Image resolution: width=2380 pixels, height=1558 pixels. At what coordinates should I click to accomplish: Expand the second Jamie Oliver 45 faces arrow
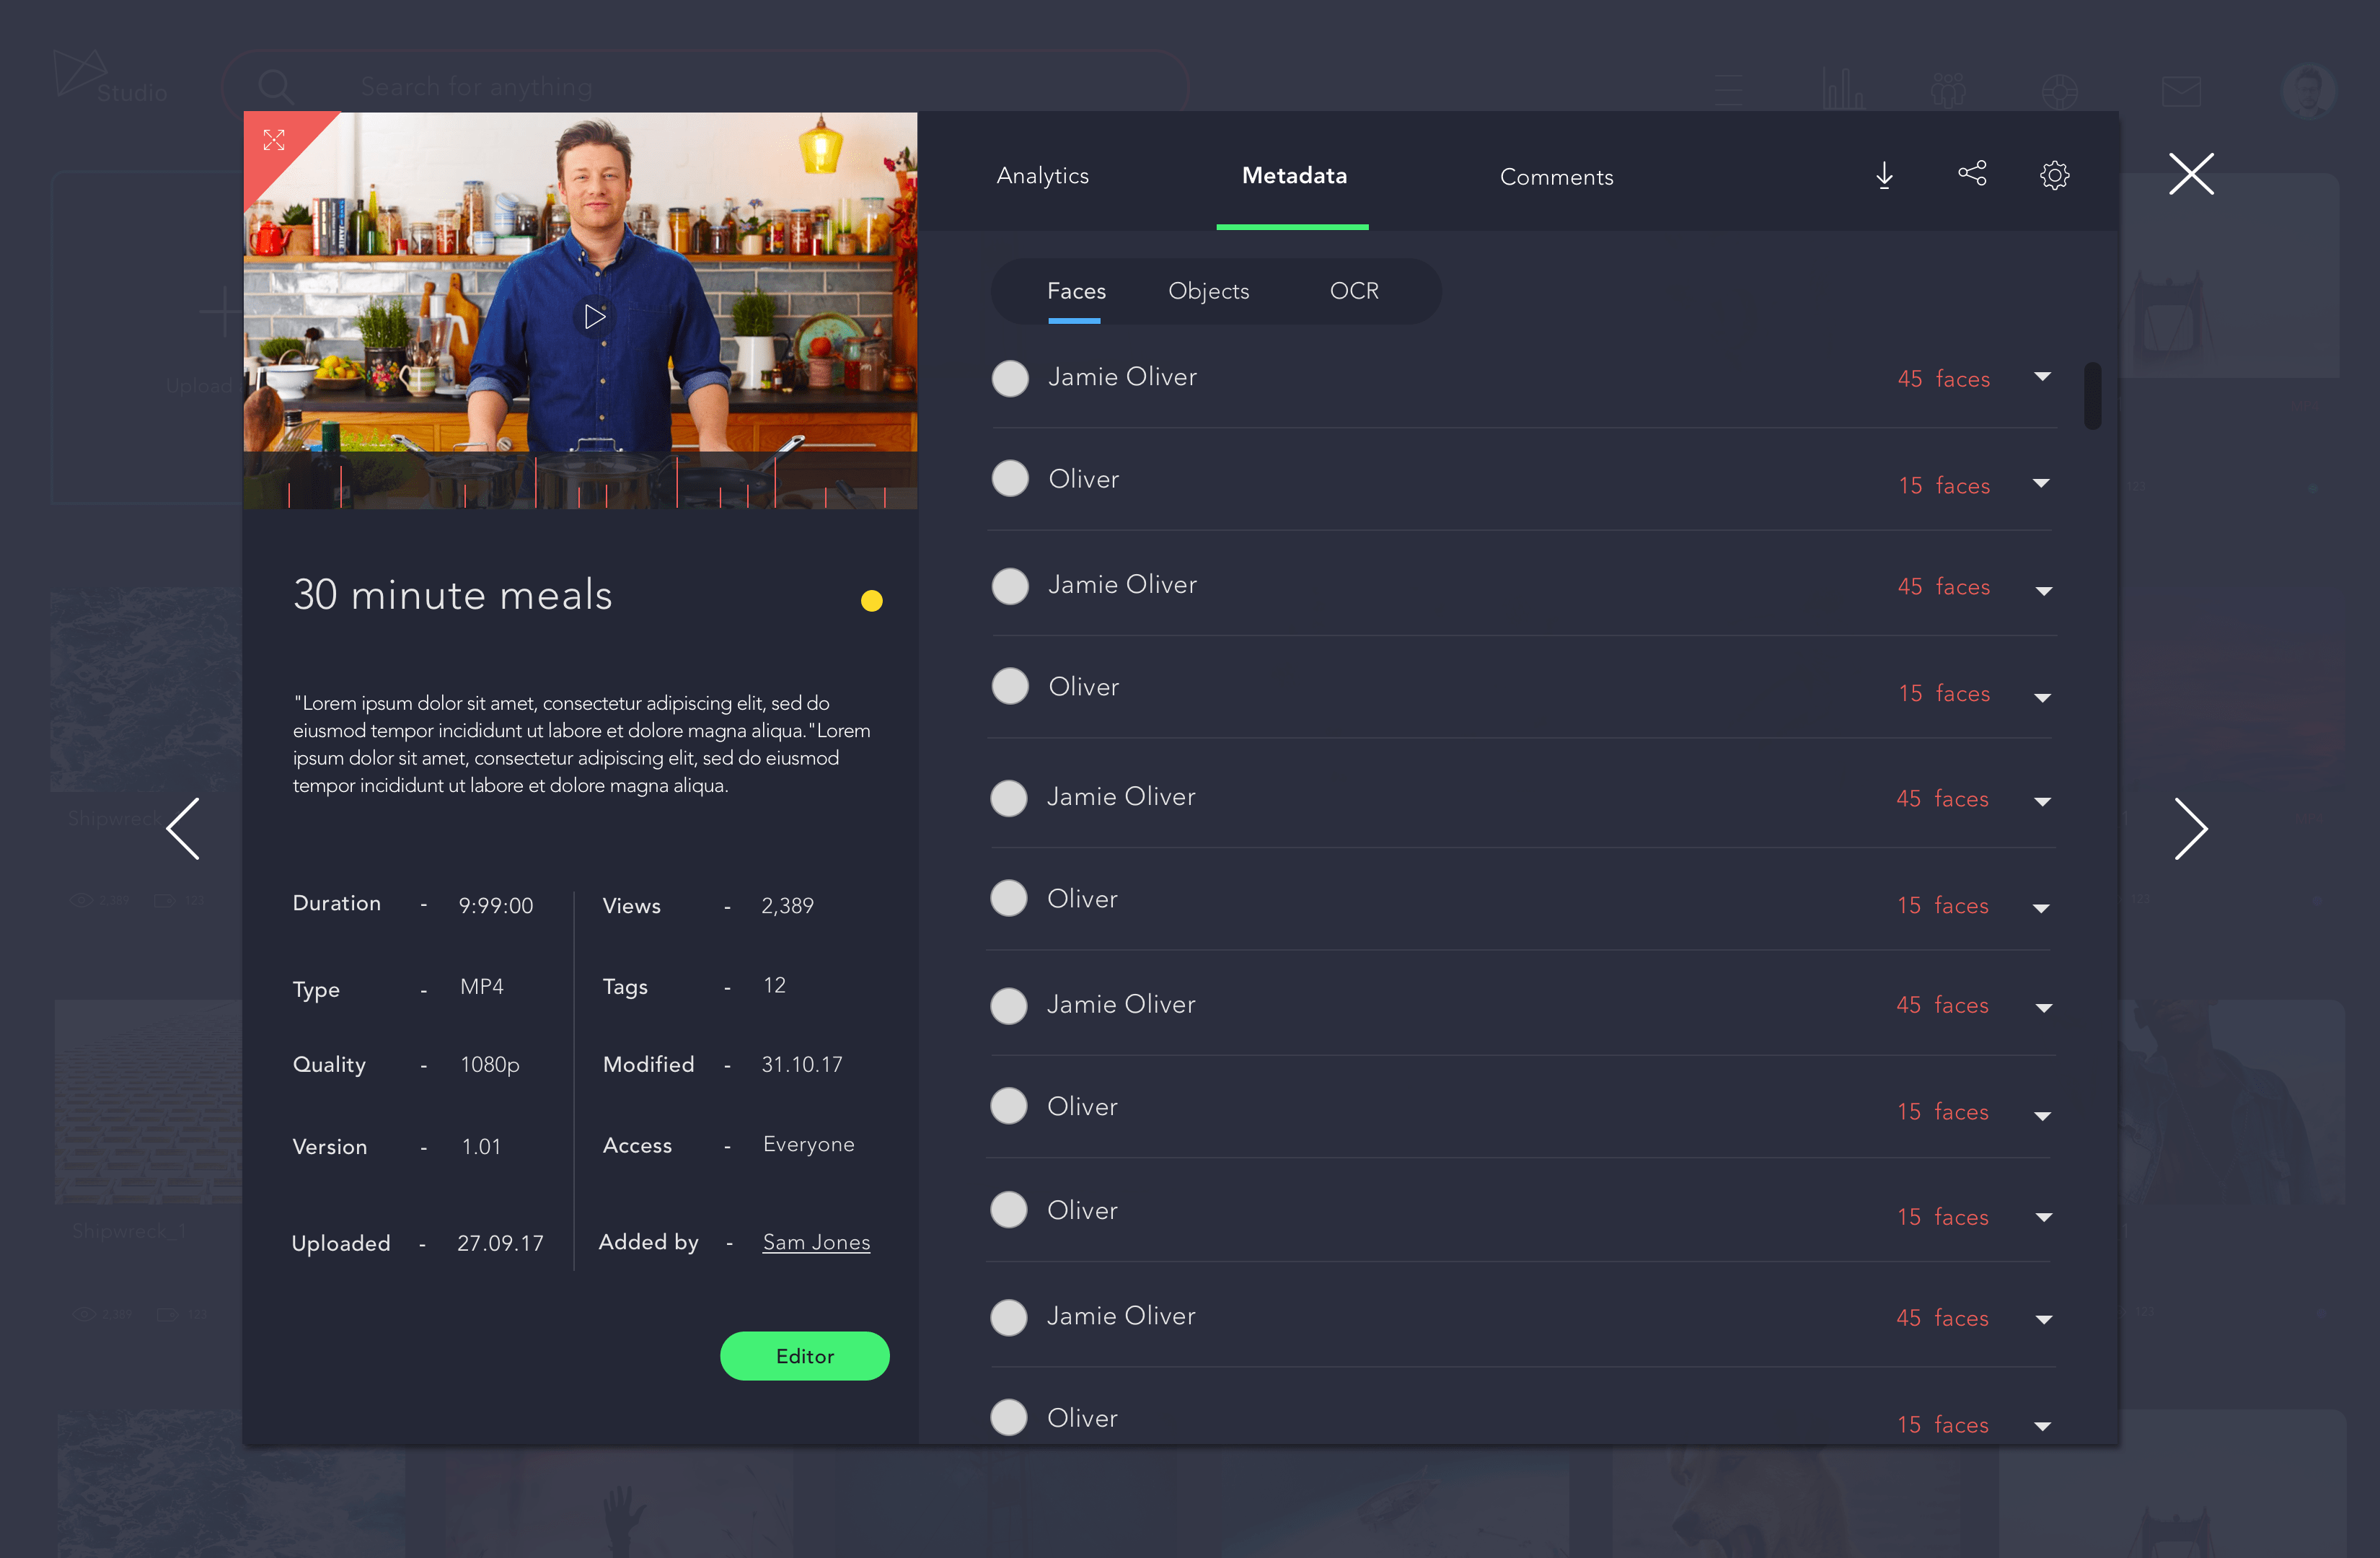tap(2043, 591)
